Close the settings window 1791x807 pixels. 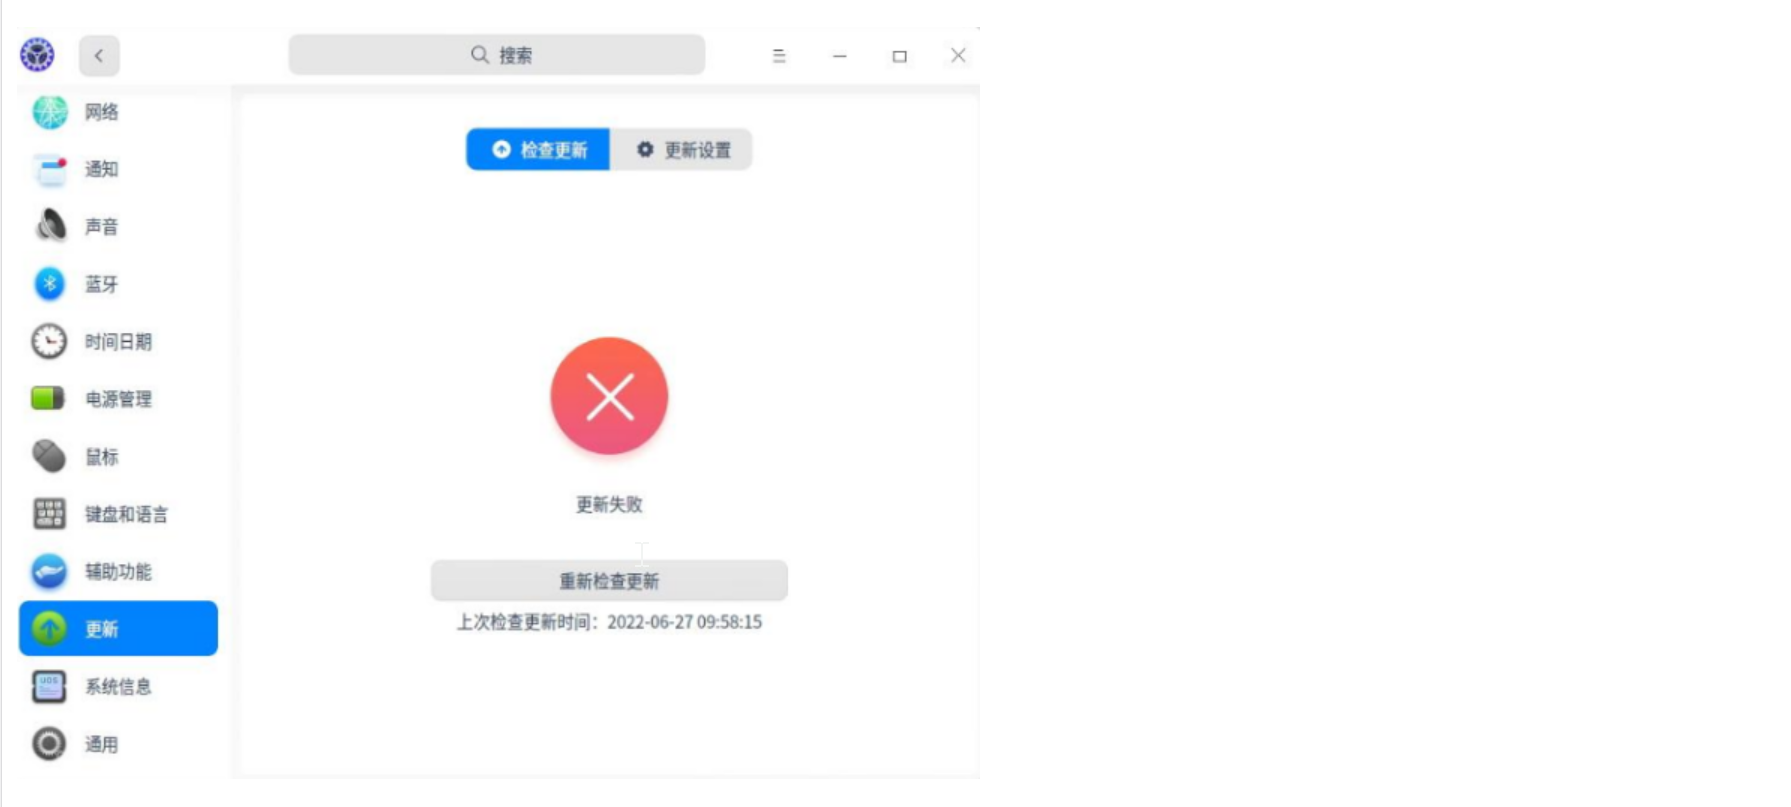[958, 55]
